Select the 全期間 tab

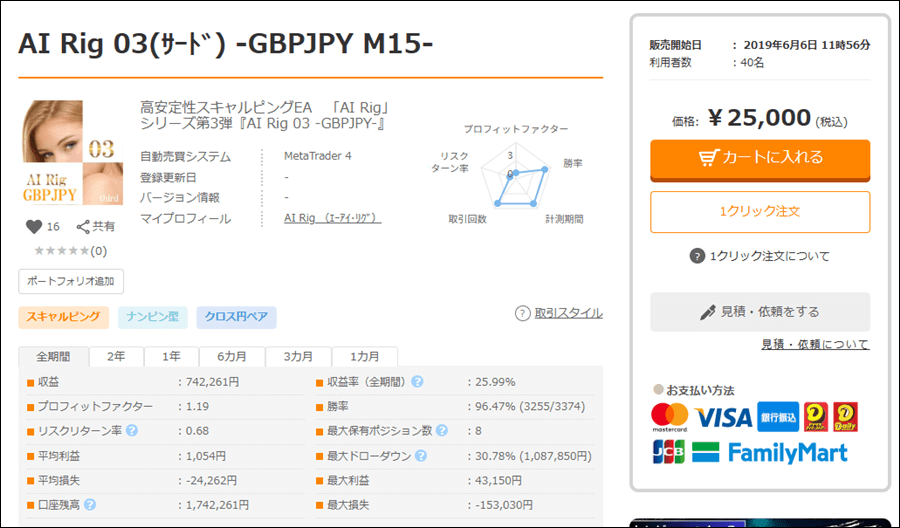point(54,357)
